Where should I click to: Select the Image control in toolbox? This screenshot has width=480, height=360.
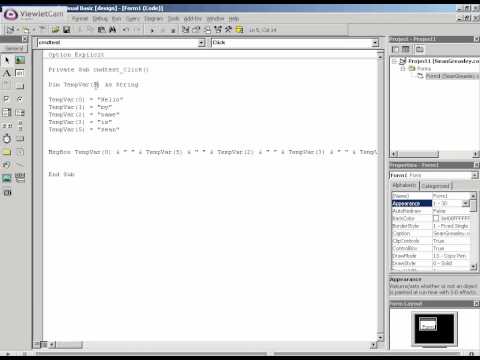pyautogui.click(x=6, y=178)
